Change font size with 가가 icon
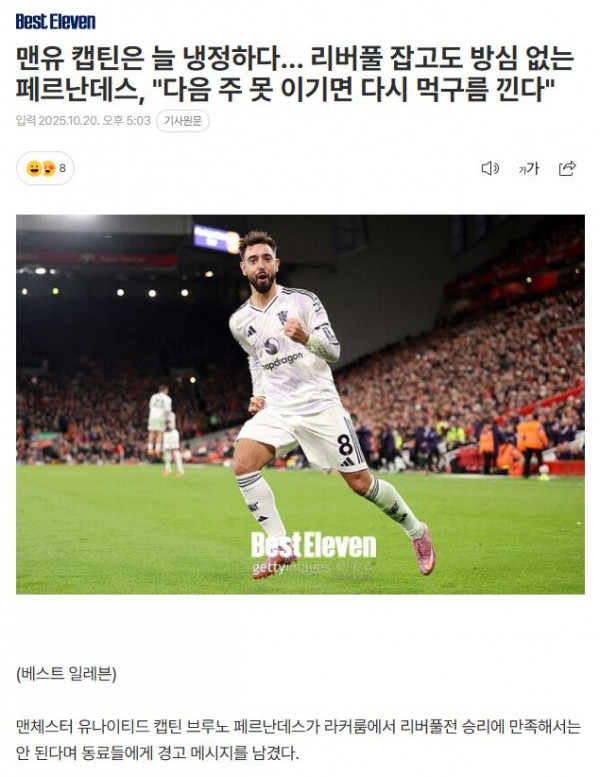 (x=528, y=168)
